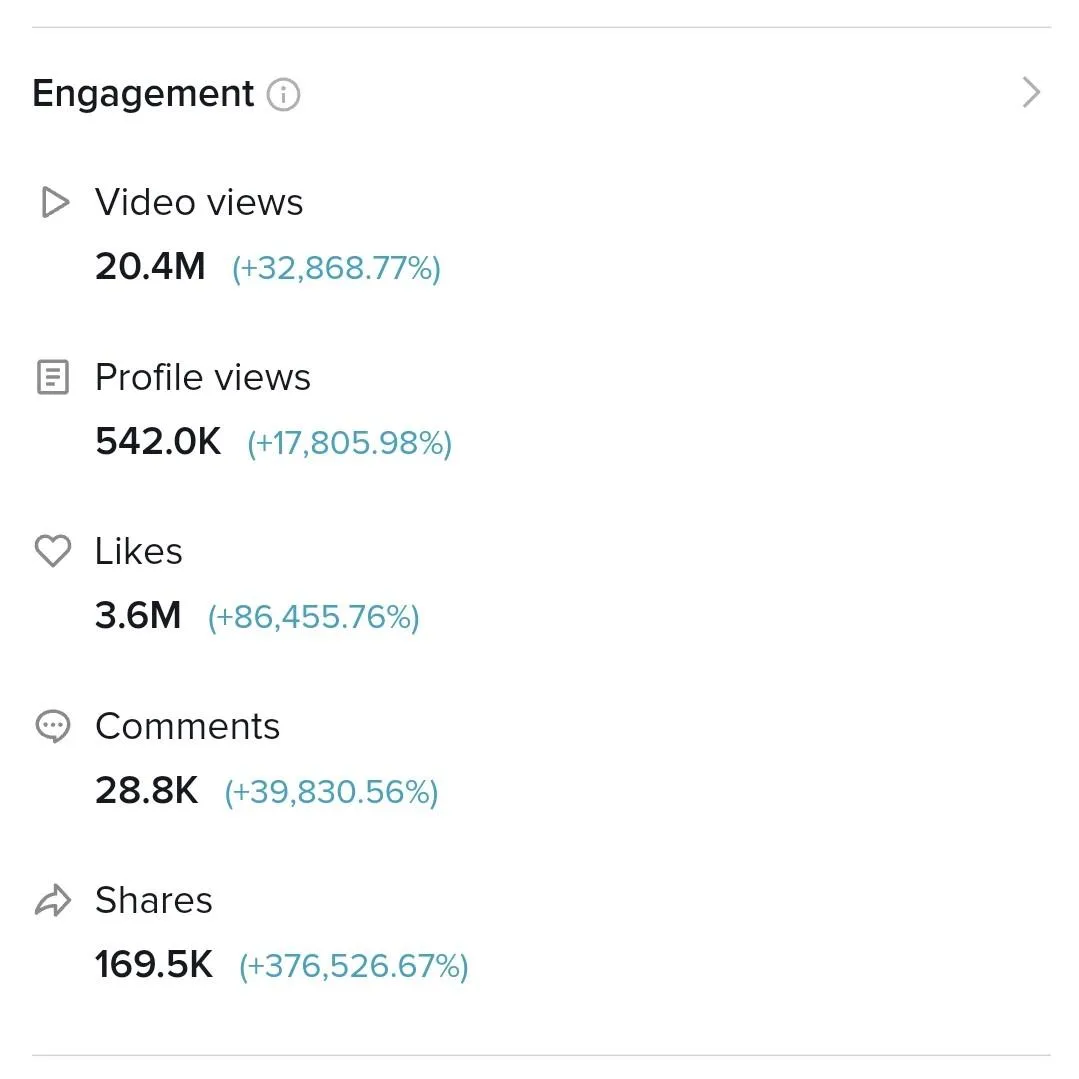Click the Video views play icon
Image resolution: width=1079 pixels, height=1079 pixels.
tap(54, 202)
